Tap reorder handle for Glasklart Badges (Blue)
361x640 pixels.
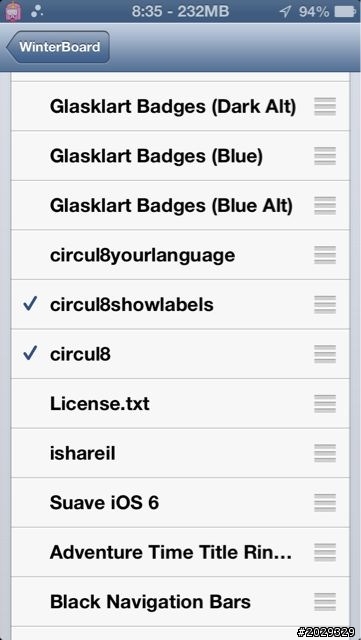325,156
